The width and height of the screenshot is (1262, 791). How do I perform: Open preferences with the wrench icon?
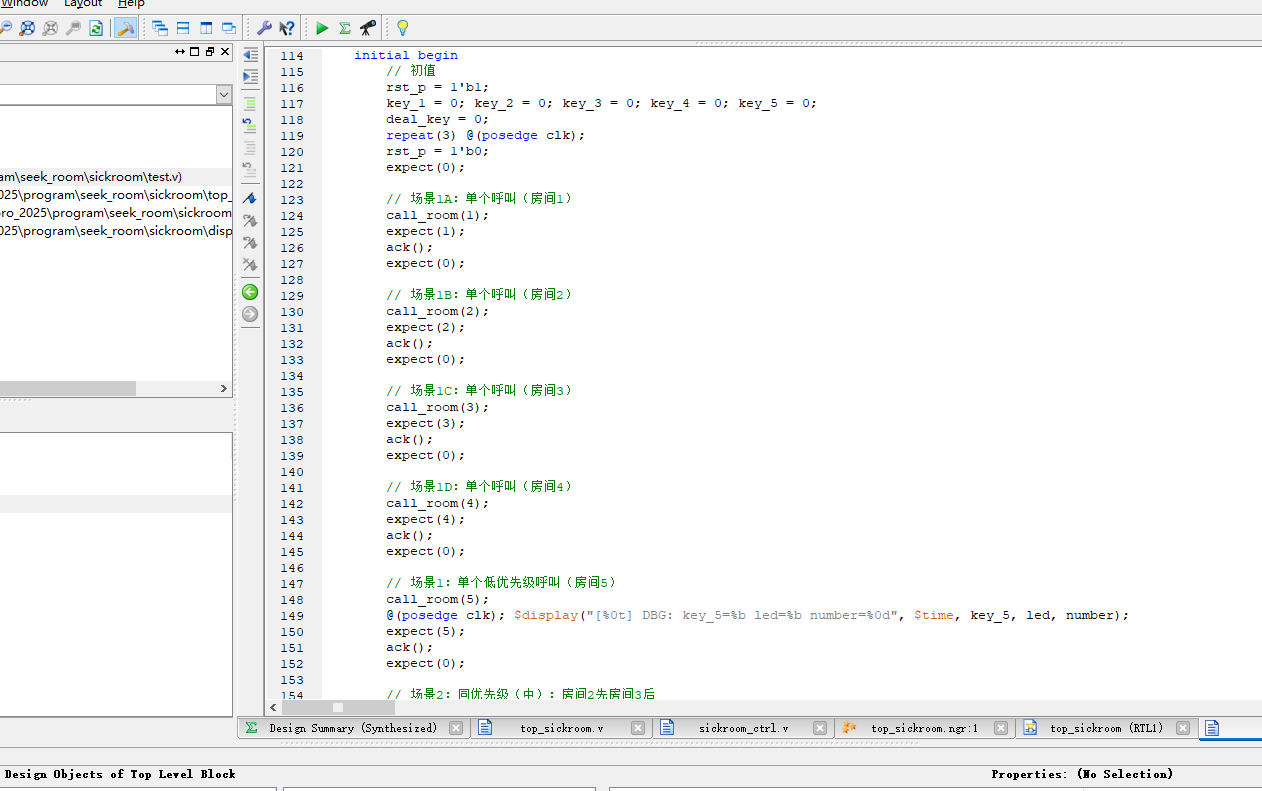tap(264, 28)
